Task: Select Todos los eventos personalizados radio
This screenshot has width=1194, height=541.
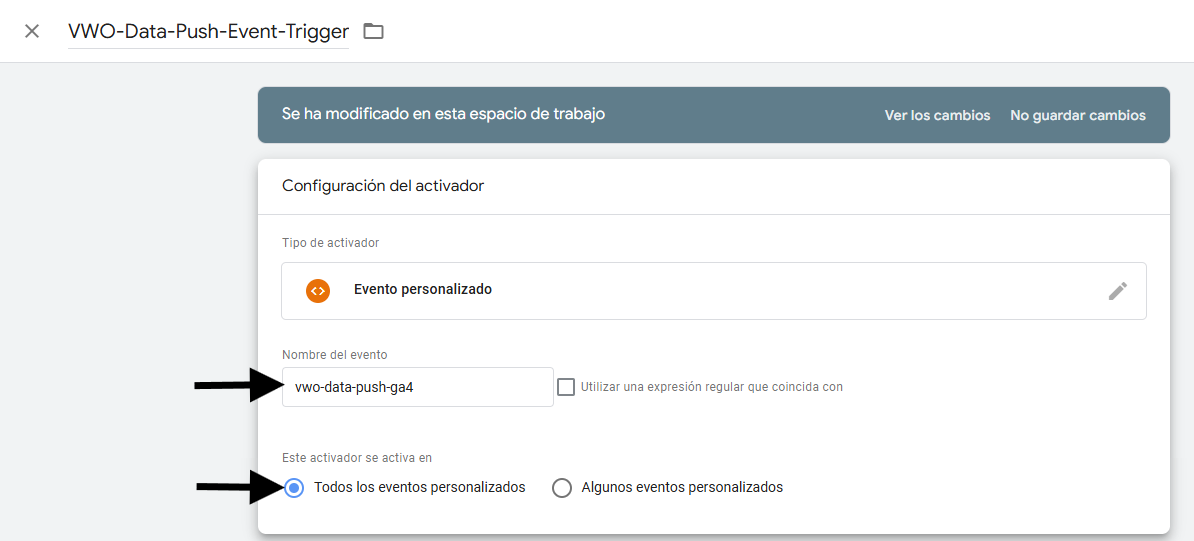Action: coord(293,488)
